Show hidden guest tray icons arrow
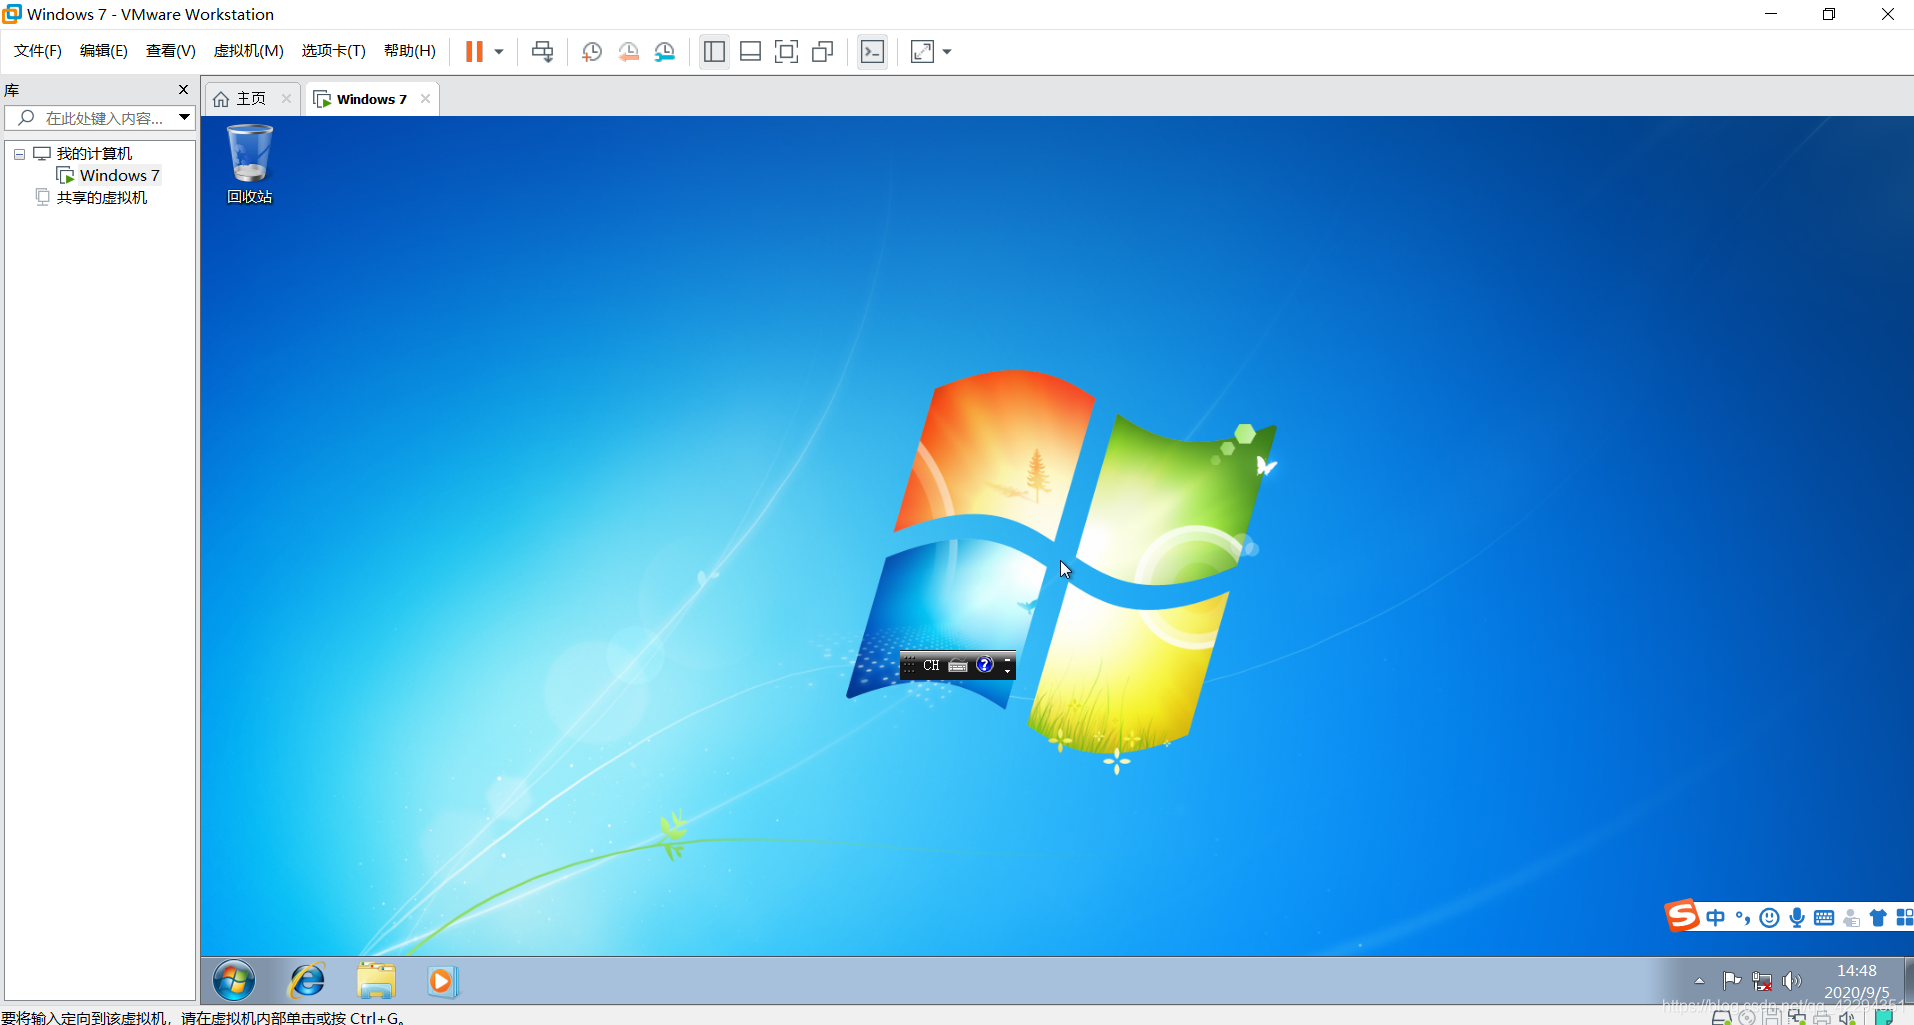The height and width of the screenshot is (1025, 1914). coord(1699,981)
